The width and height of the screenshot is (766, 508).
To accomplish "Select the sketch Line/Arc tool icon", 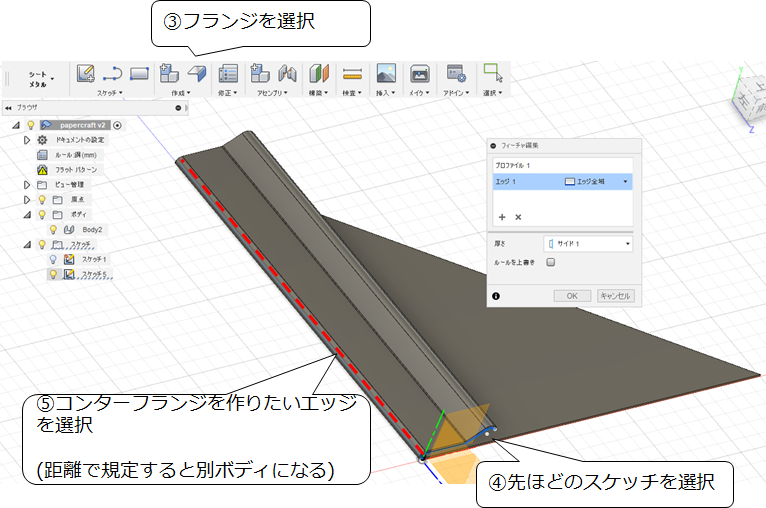I will pyautogui.click(x=112, y=74).
